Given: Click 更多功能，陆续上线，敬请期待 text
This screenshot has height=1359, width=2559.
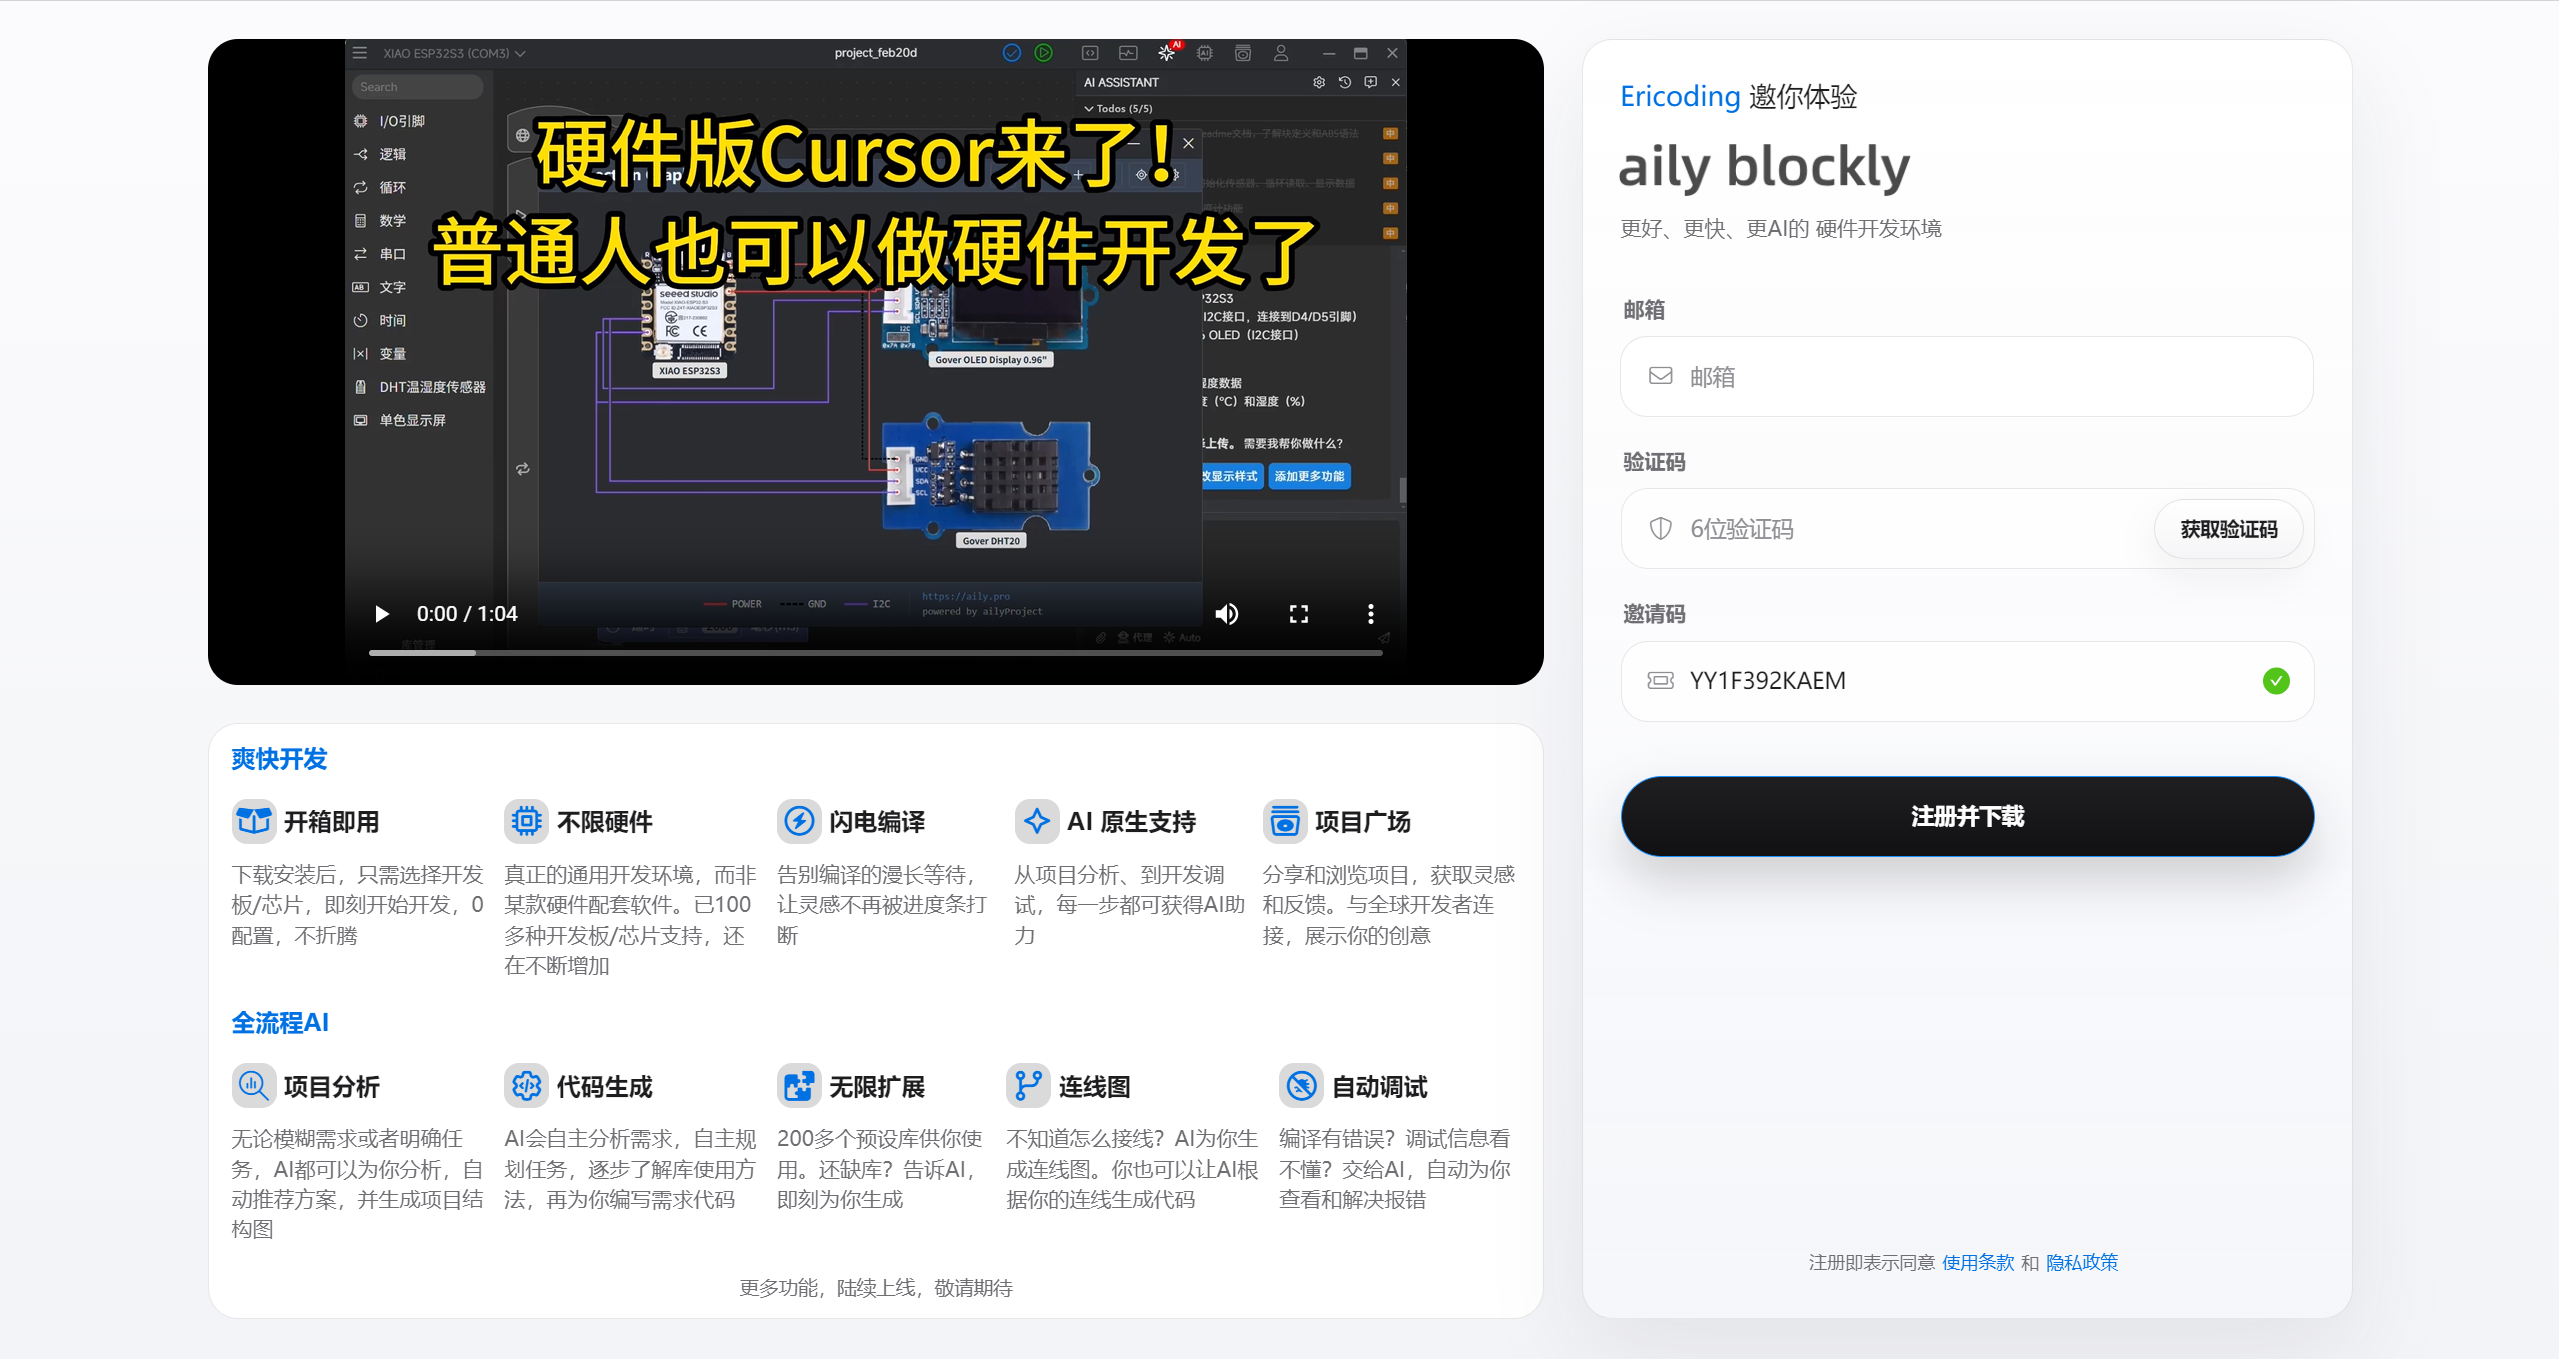Looking at the screenshot, I should 875,1287.
